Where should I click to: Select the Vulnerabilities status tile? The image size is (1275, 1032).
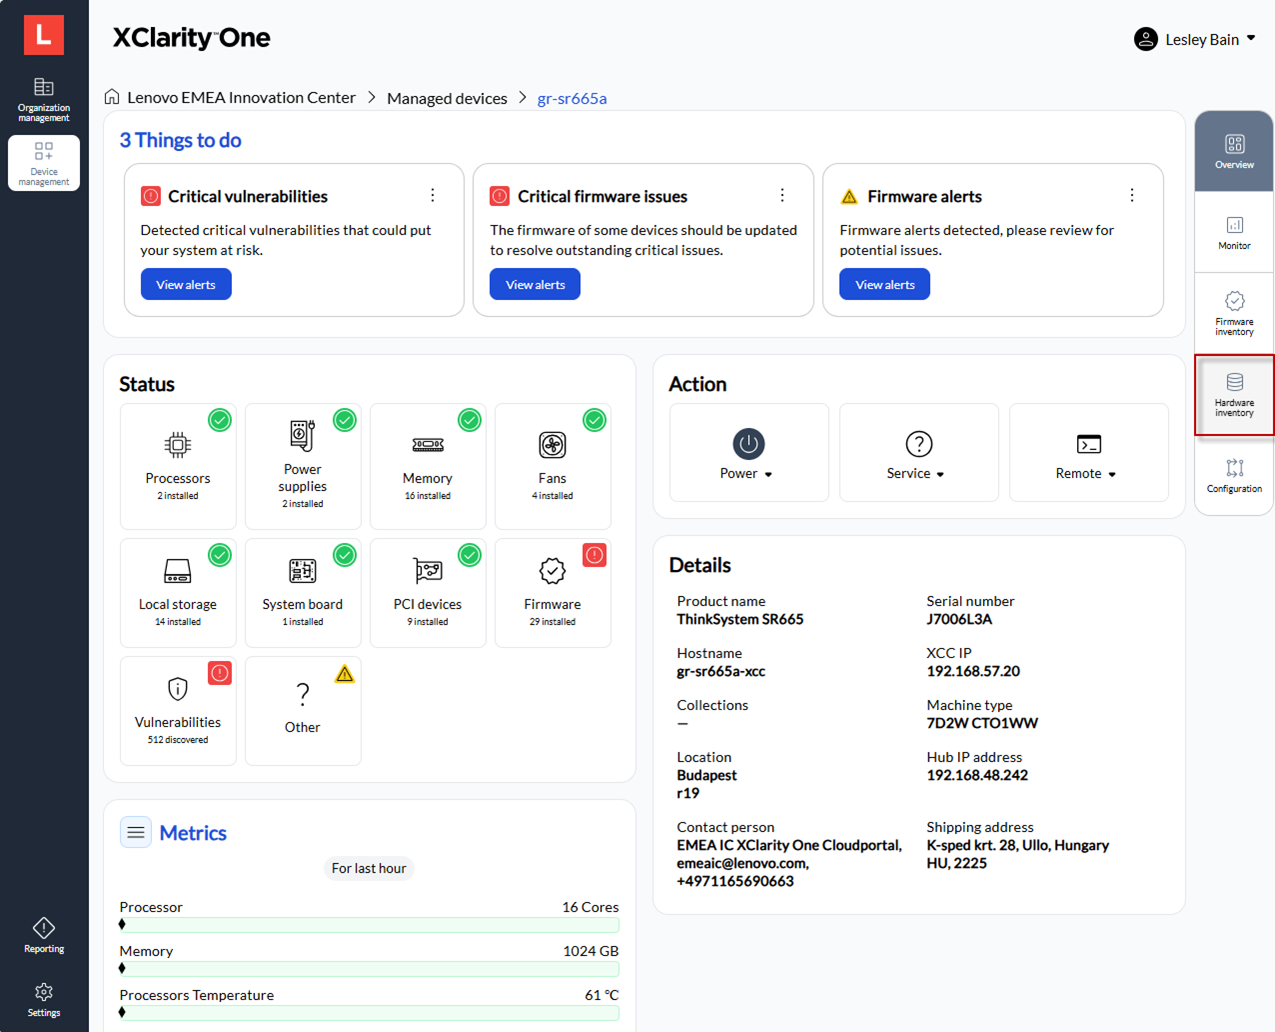tap(178, 710)
